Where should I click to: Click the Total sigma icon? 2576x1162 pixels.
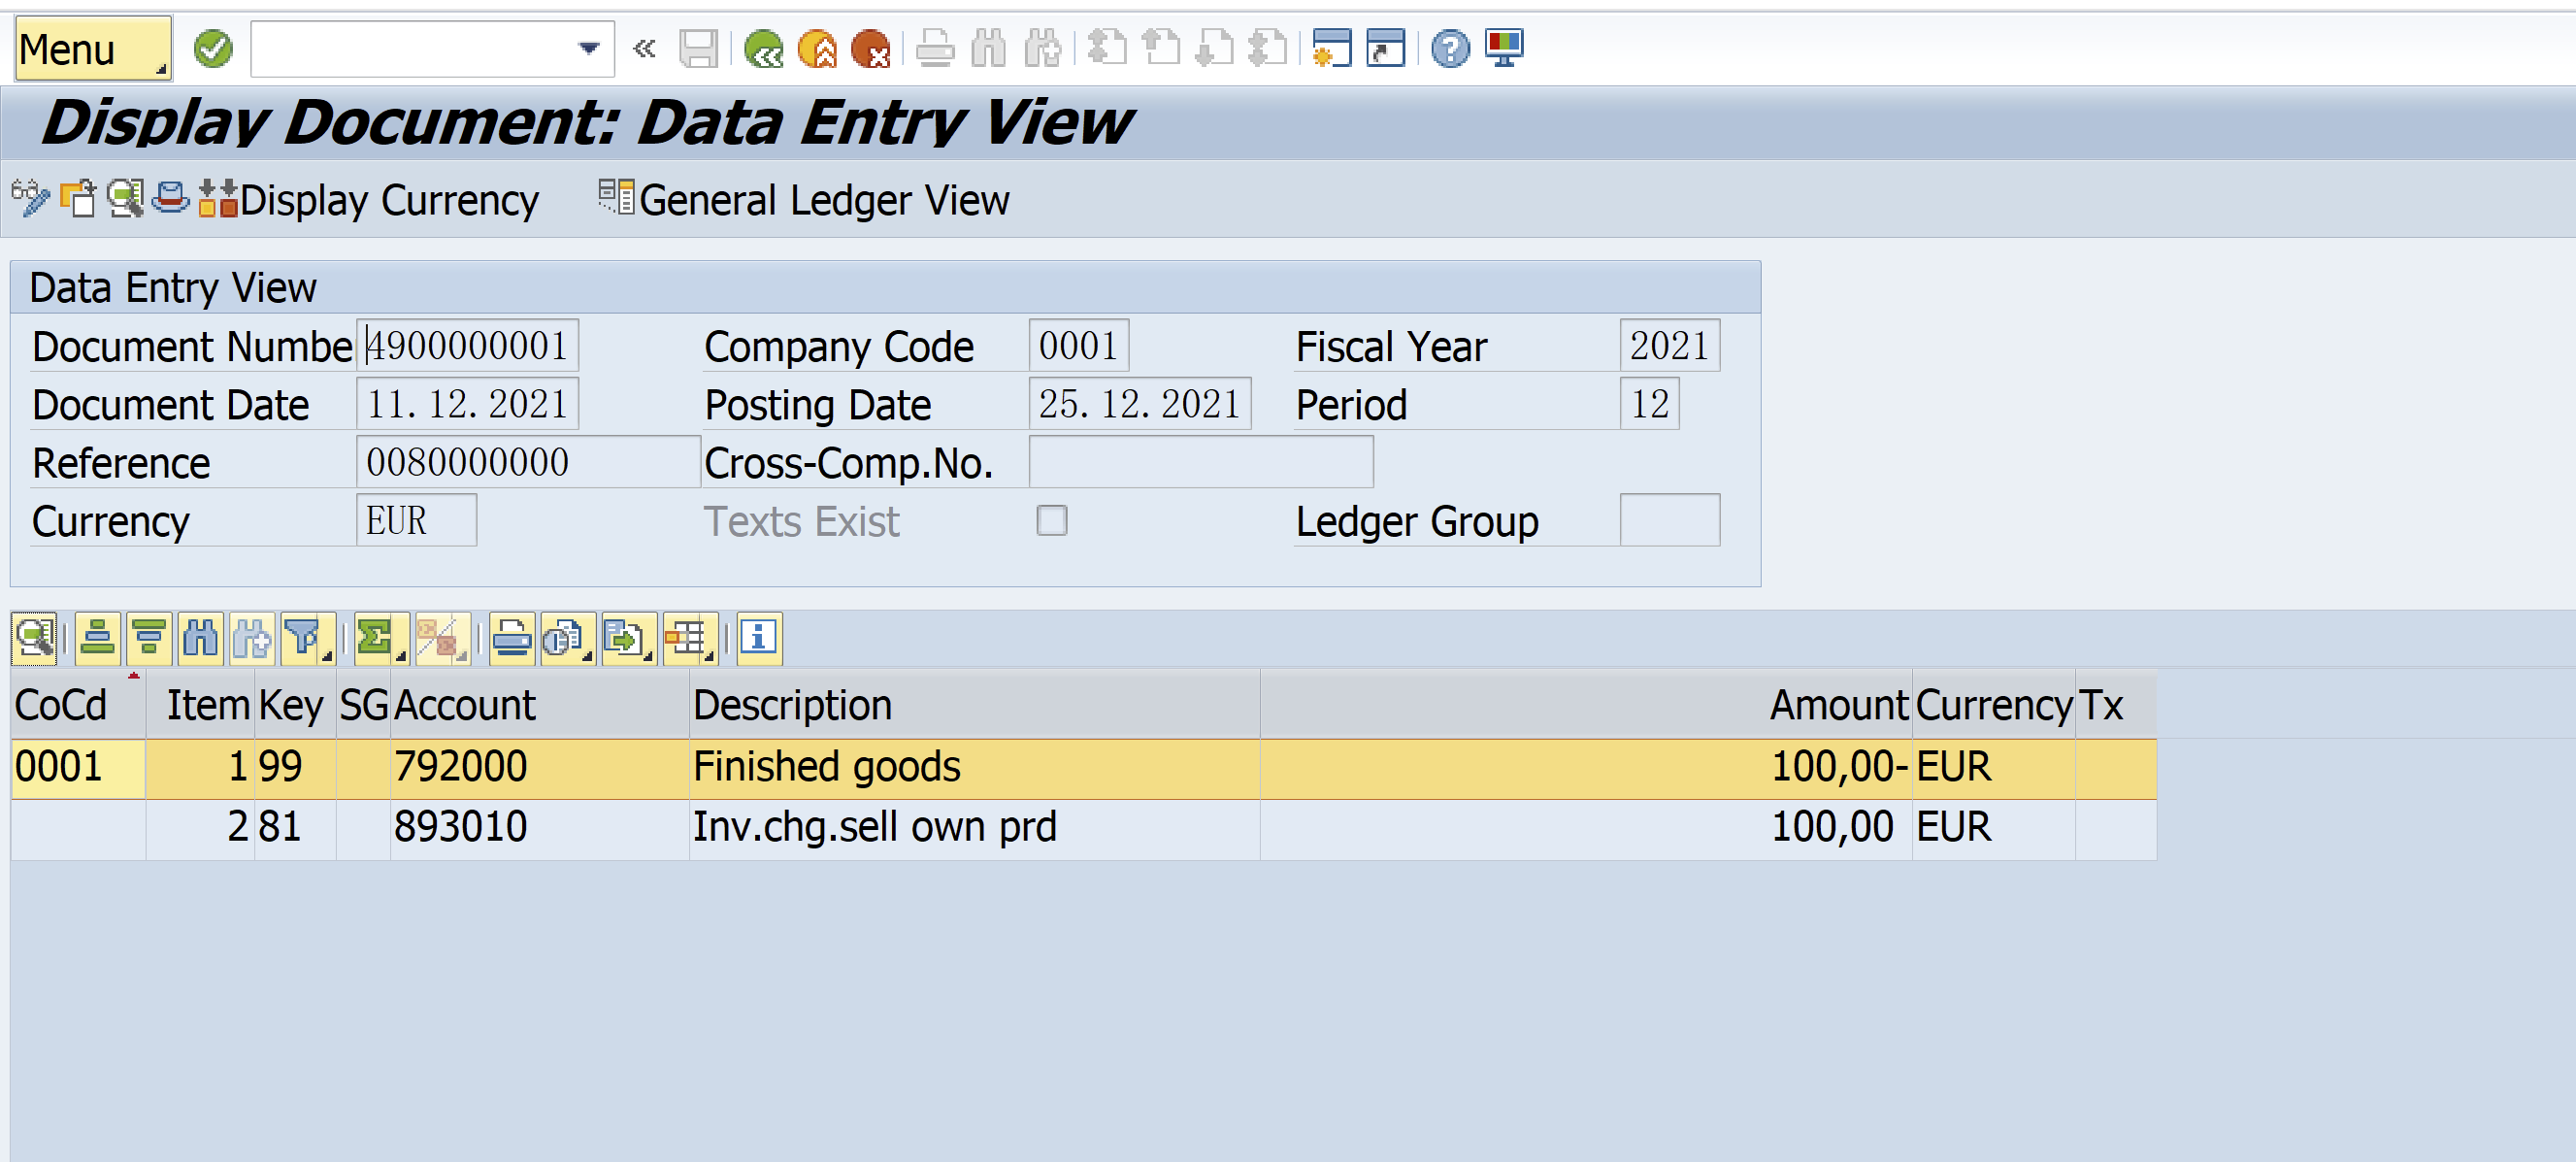(x=374, y=638)
